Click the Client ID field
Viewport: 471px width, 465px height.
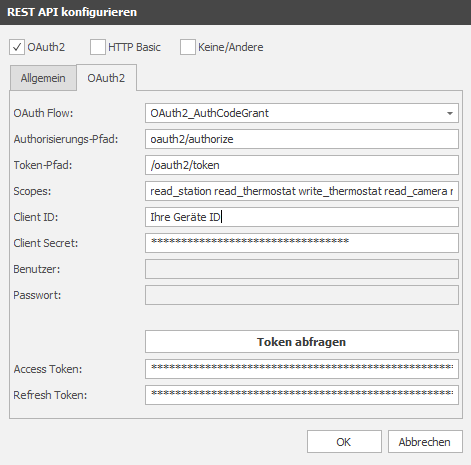coord(302,217)
